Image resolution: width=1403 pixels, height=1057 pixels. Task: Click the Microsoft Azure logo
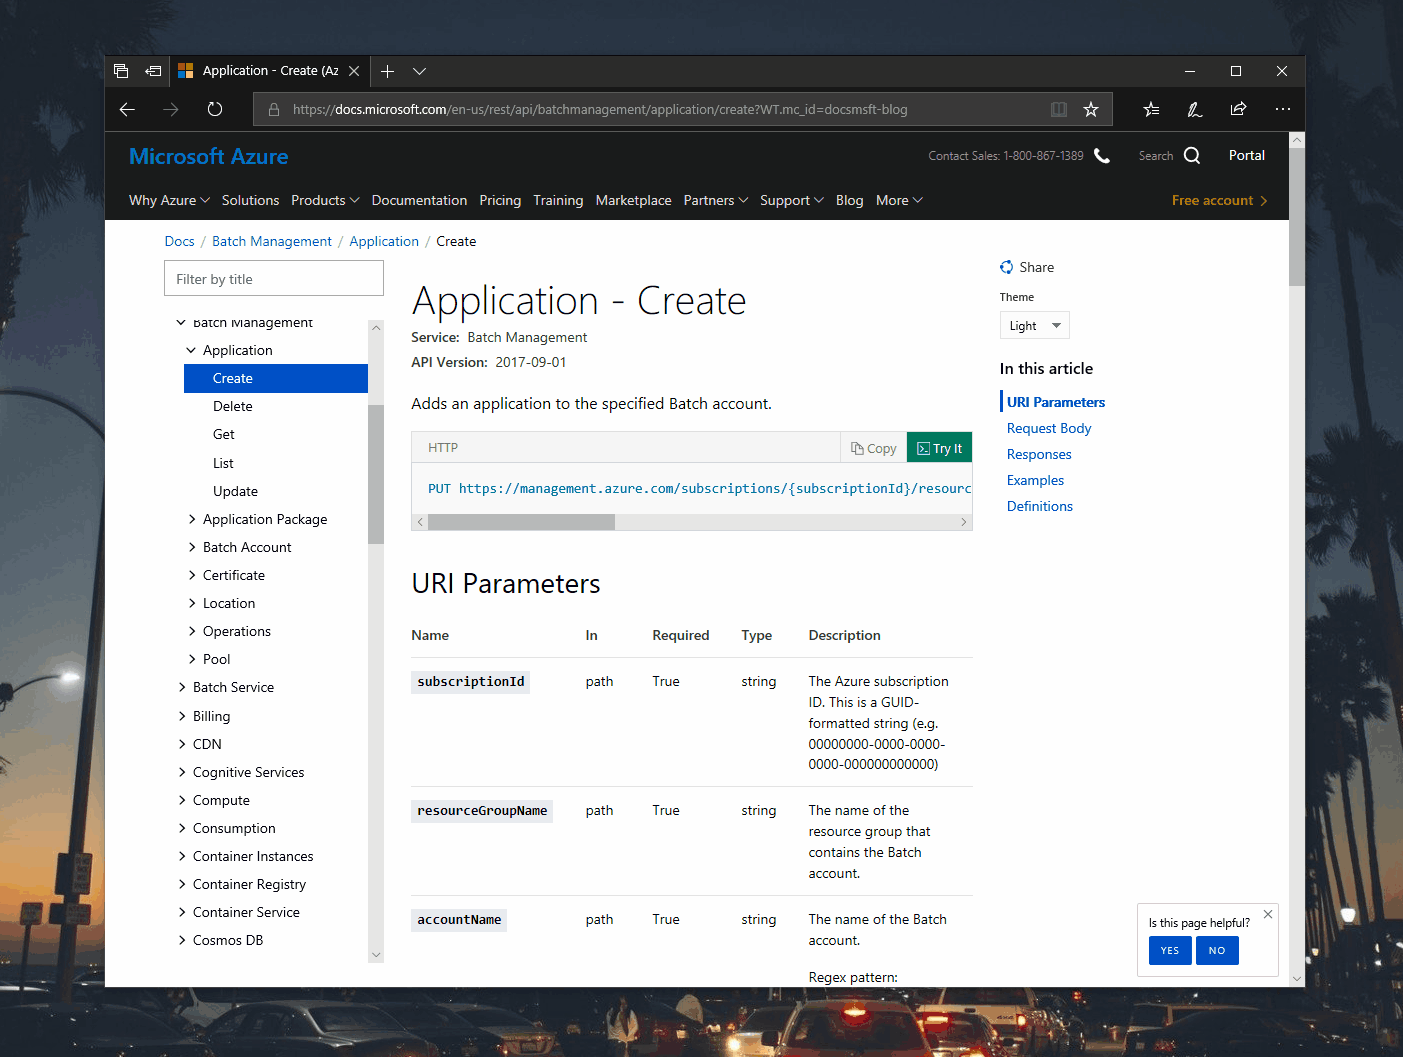tap(209, 156)
